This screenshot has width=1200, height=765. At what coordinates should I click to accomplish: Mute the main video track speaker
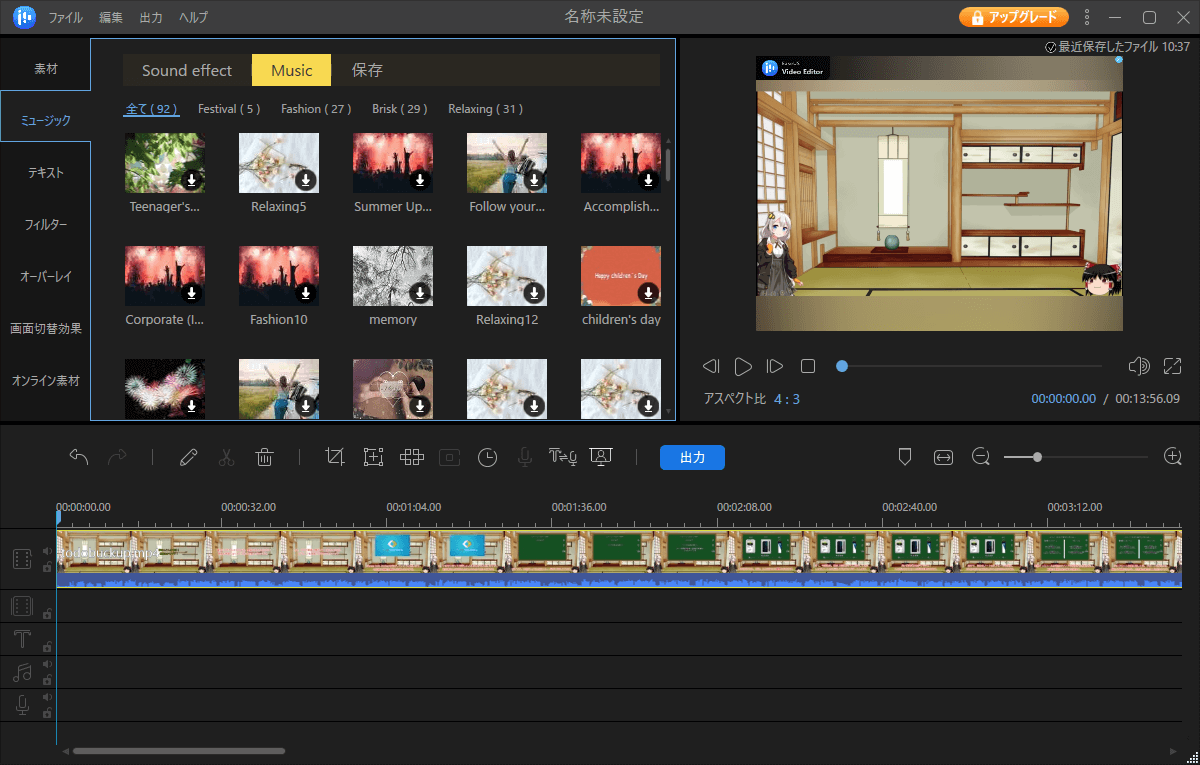coord(48,552)
